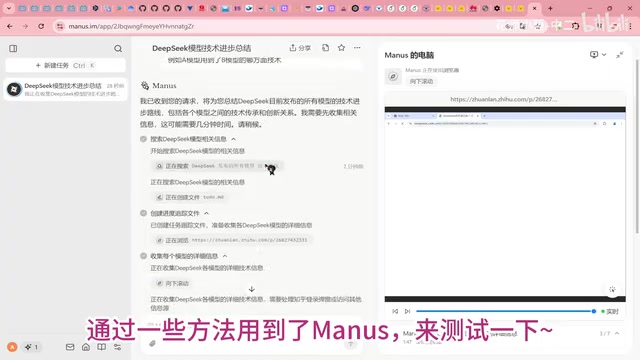The width and height of the screenshot is (640, 360).
Task: Jump to latest message with down arrow
Action: pos(252,289)
